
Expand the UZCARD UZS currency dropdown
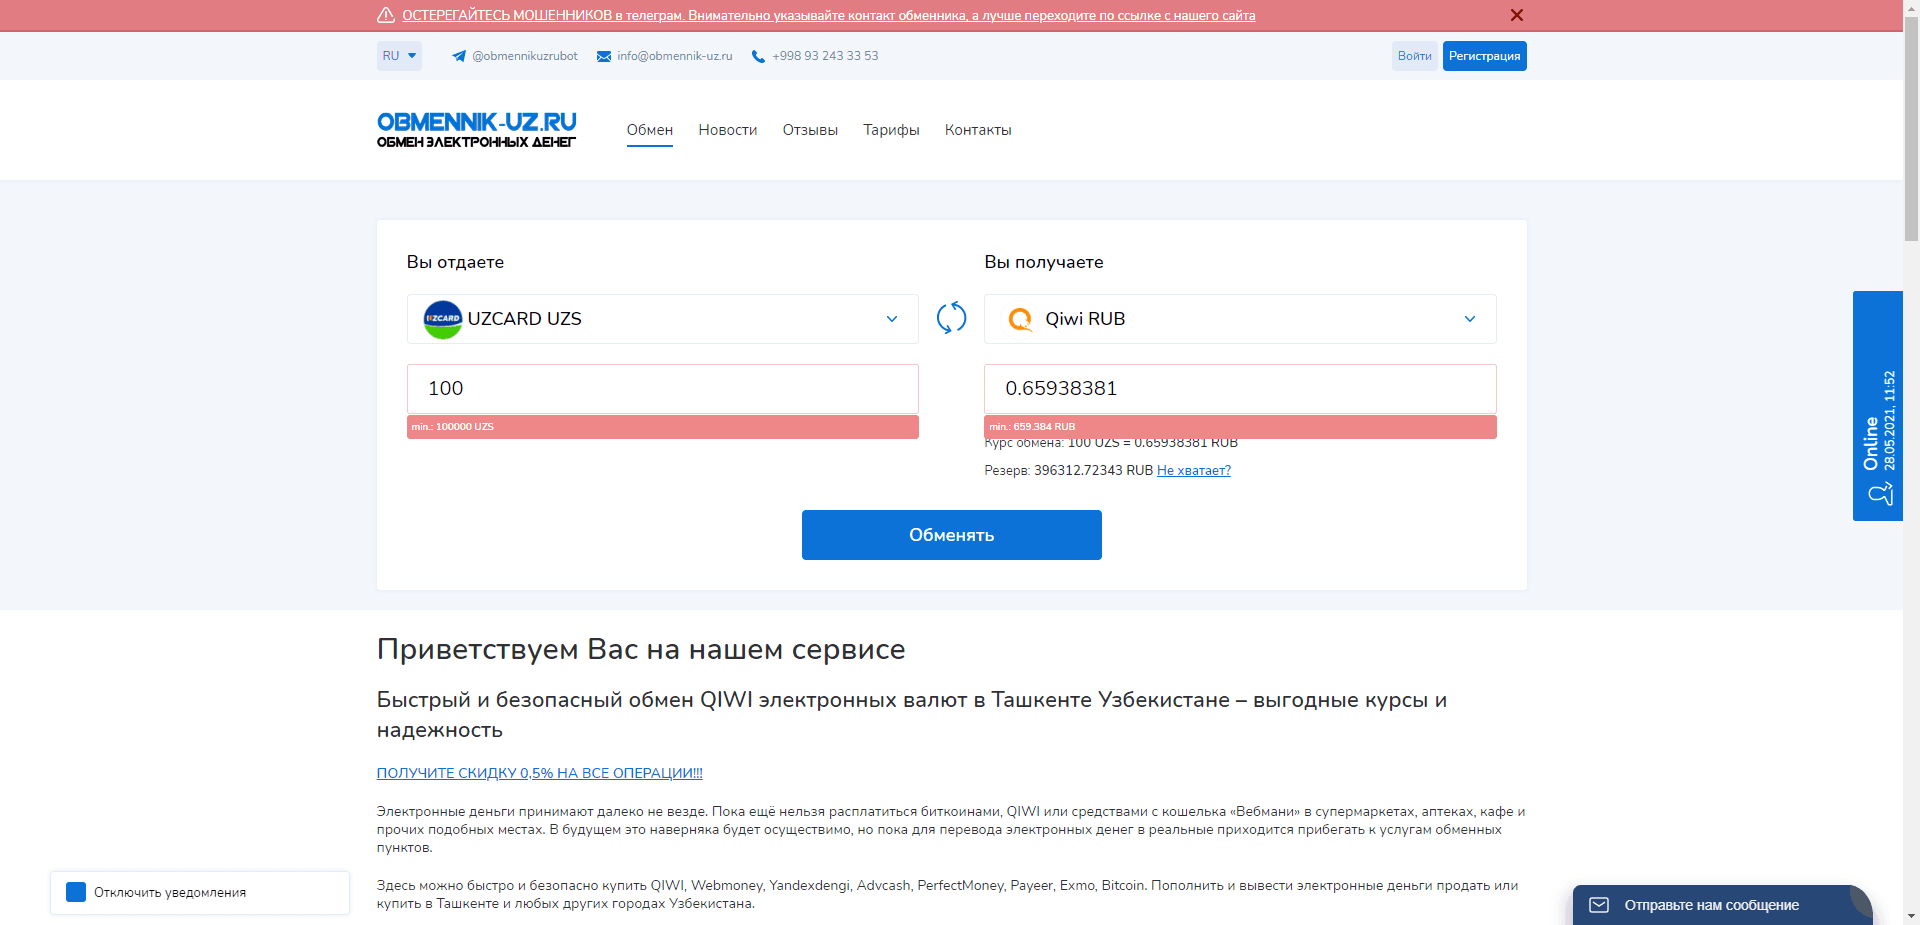click(x=891, y=318)
